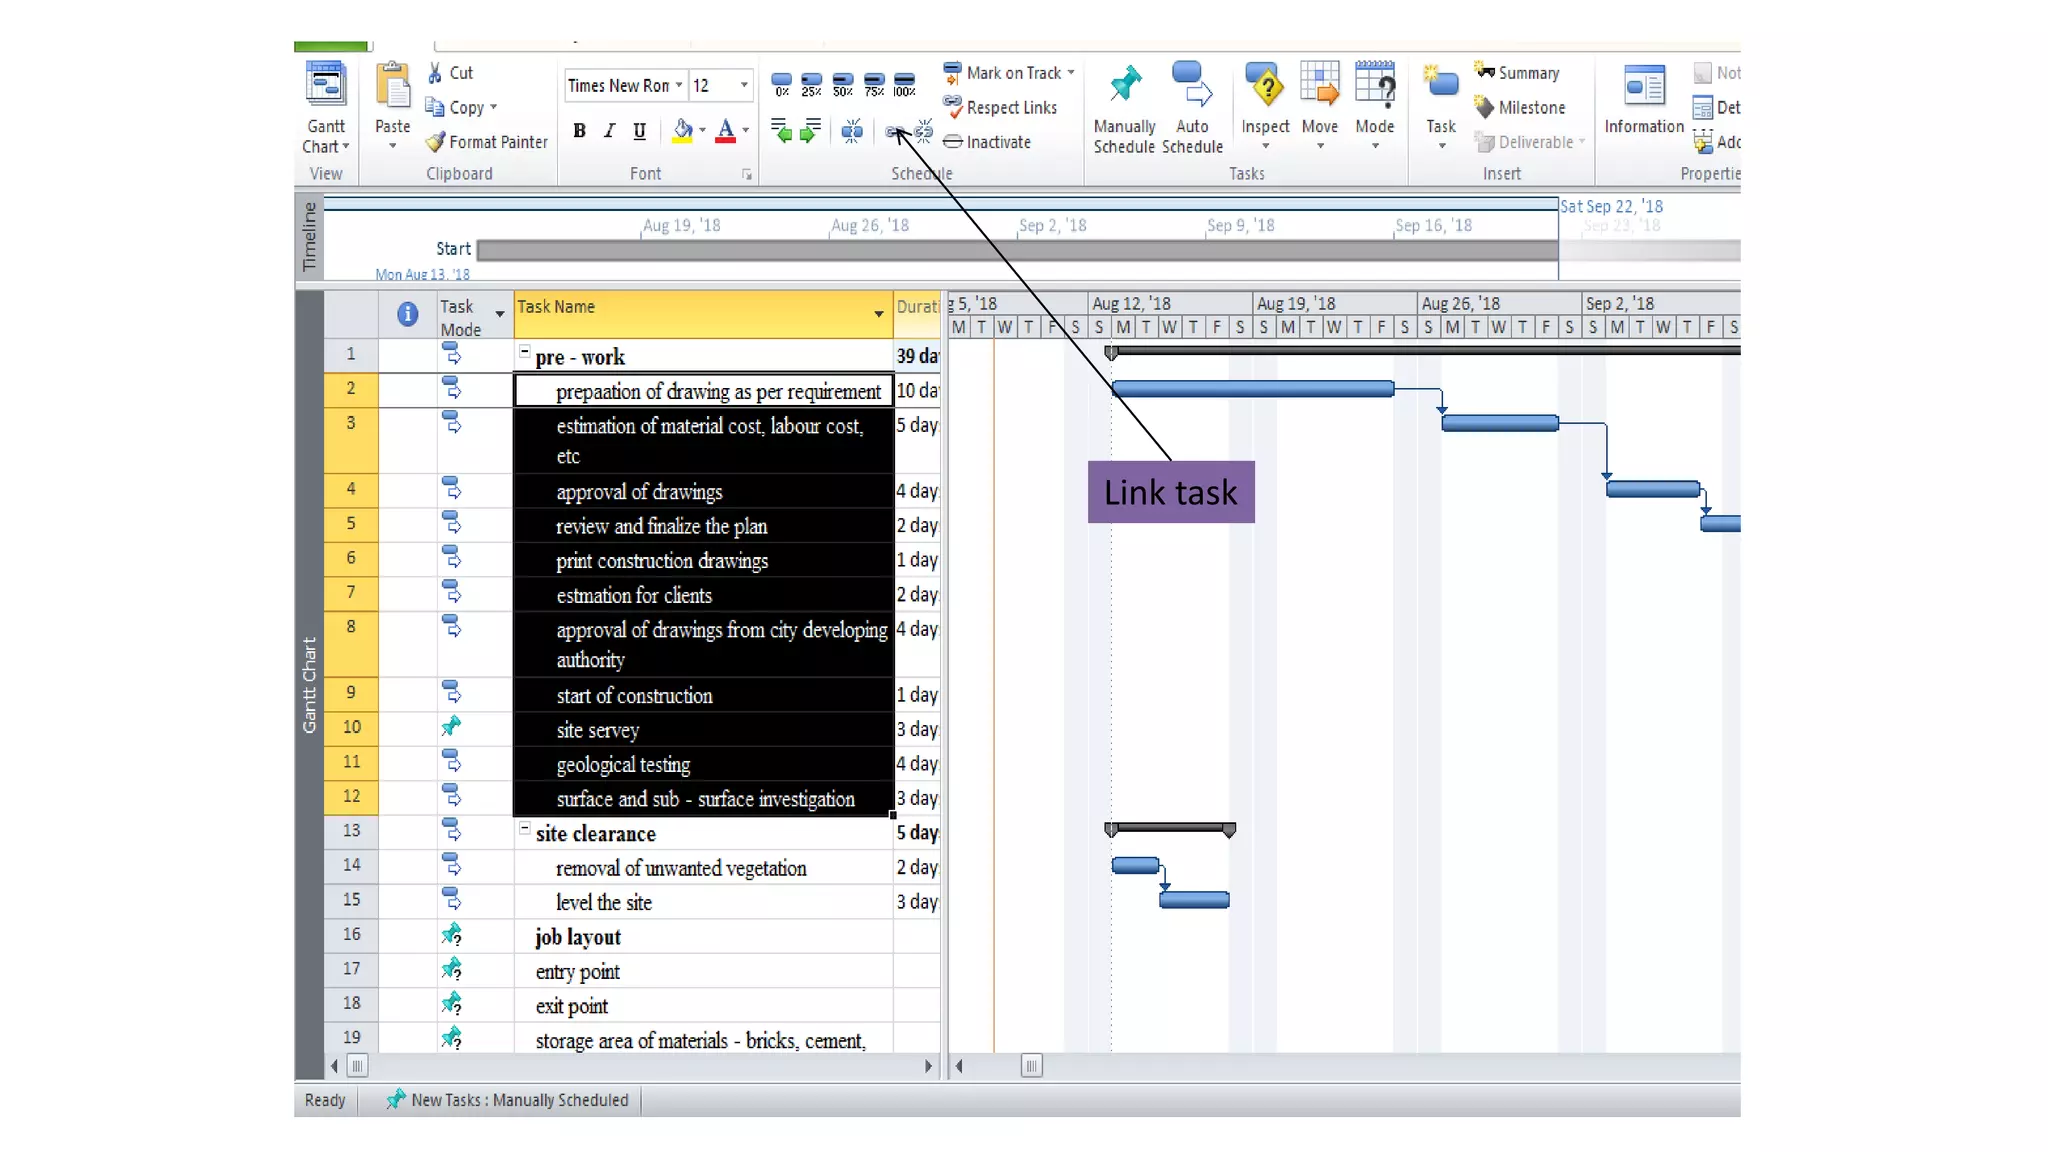Insert a Milestone

pyautogui.click(x=1520, y=107)
